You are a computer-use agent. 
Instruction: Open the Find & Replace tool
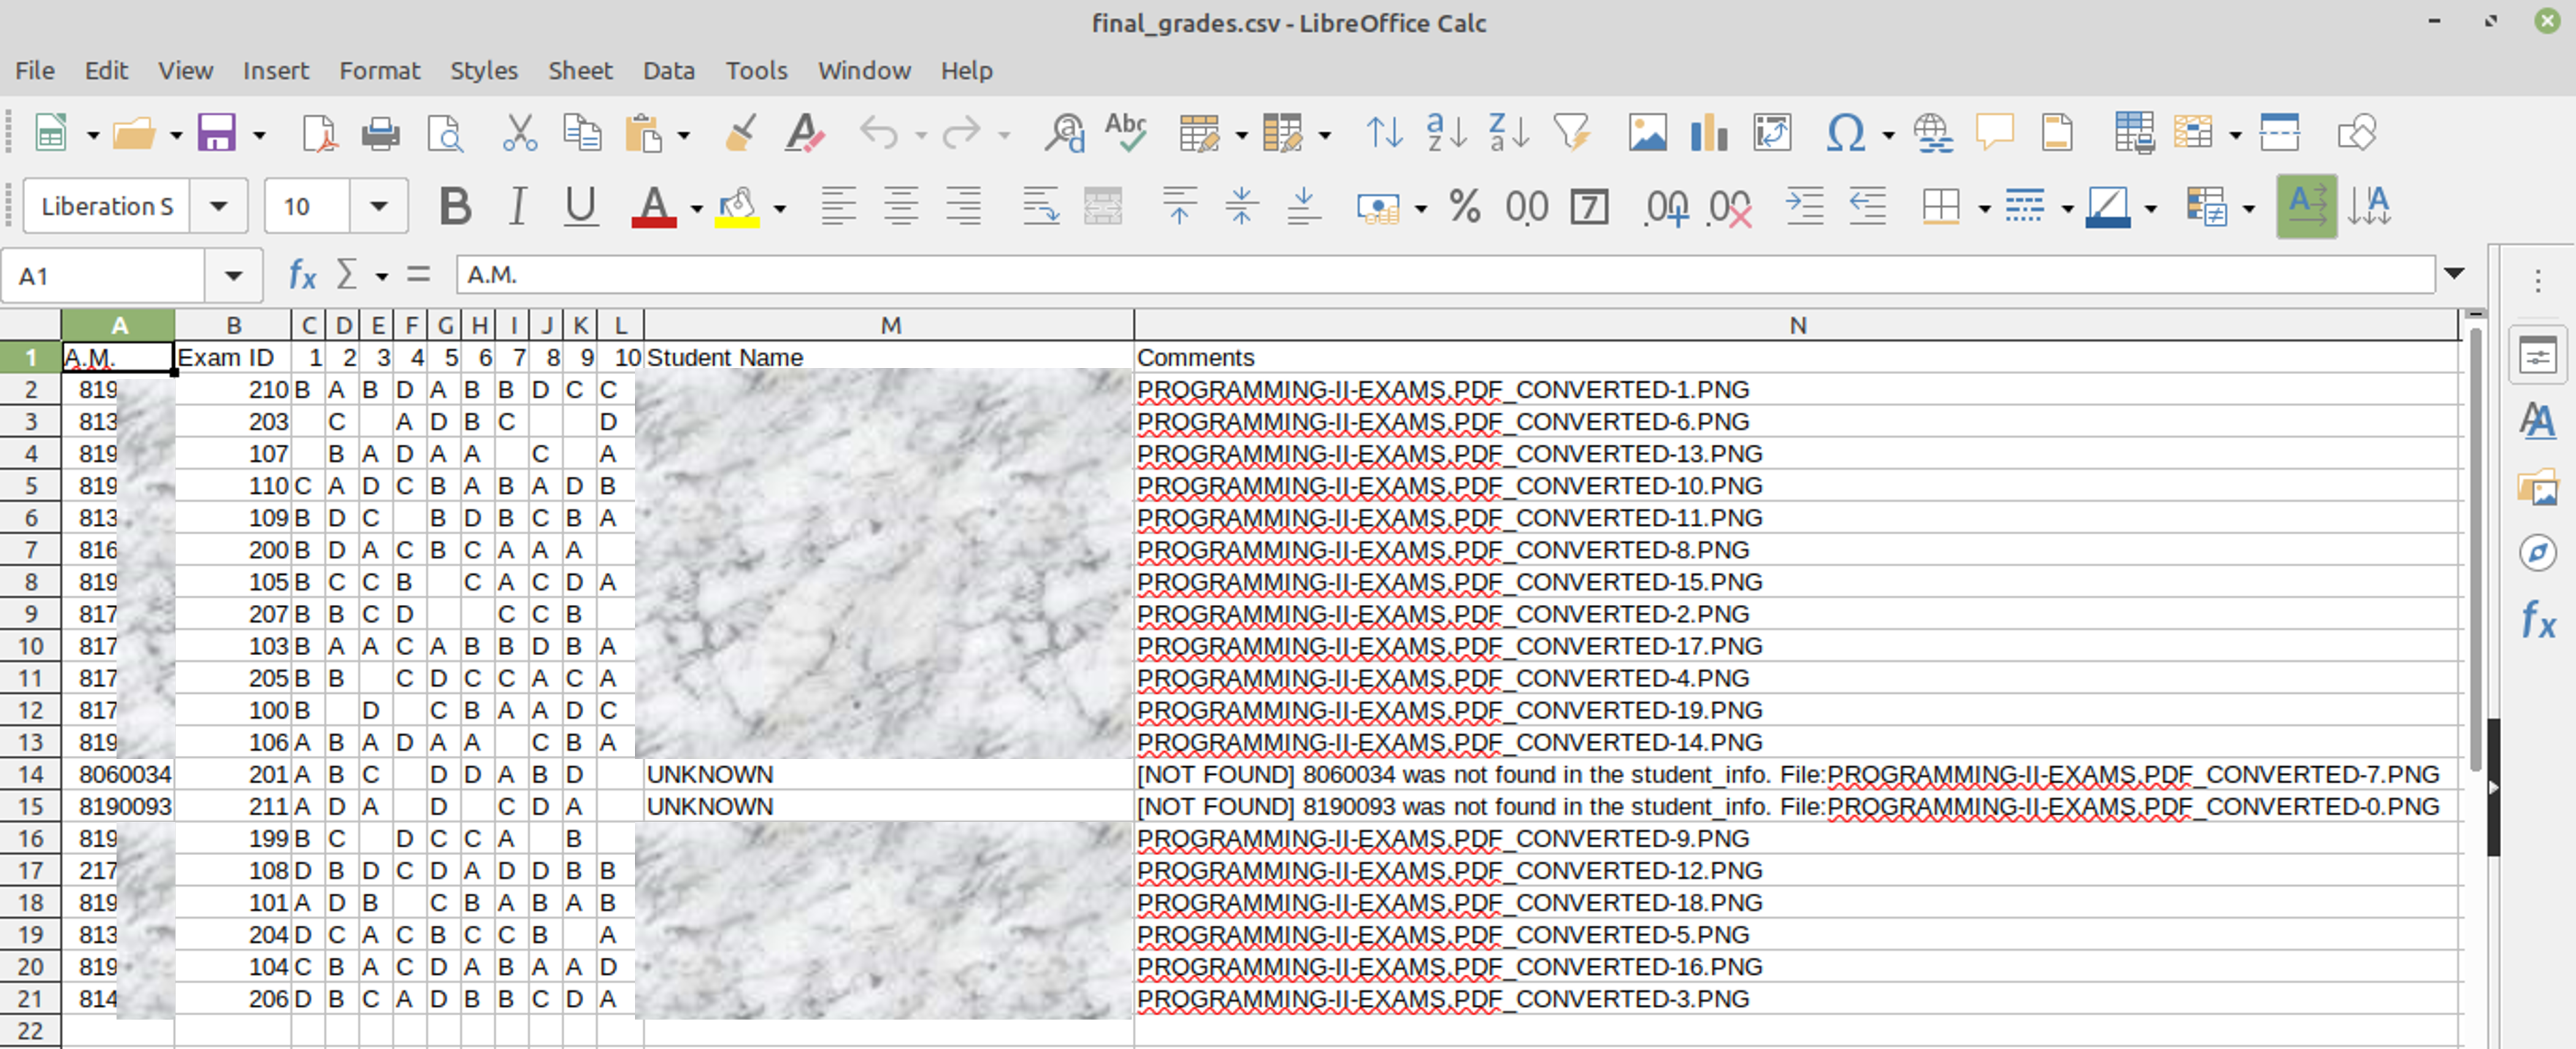tap(1063, 133)
